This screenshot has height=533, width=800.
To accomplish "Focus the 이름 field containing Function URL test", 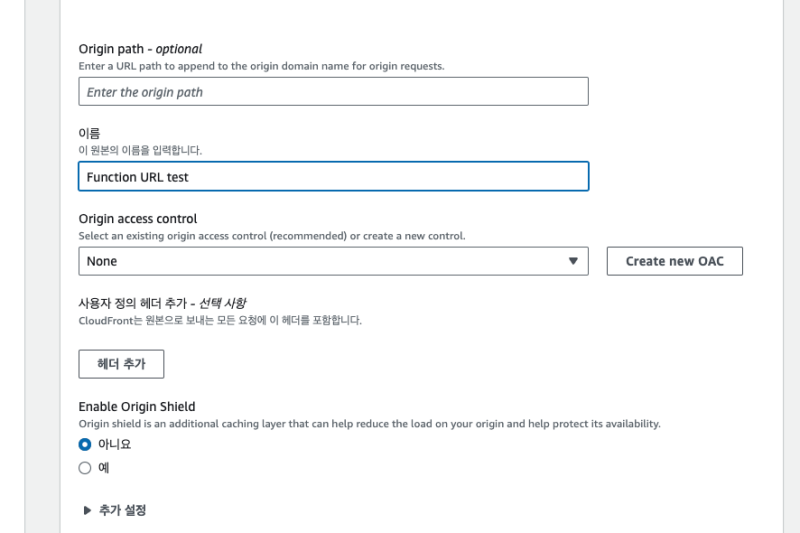I will [333, 177].
